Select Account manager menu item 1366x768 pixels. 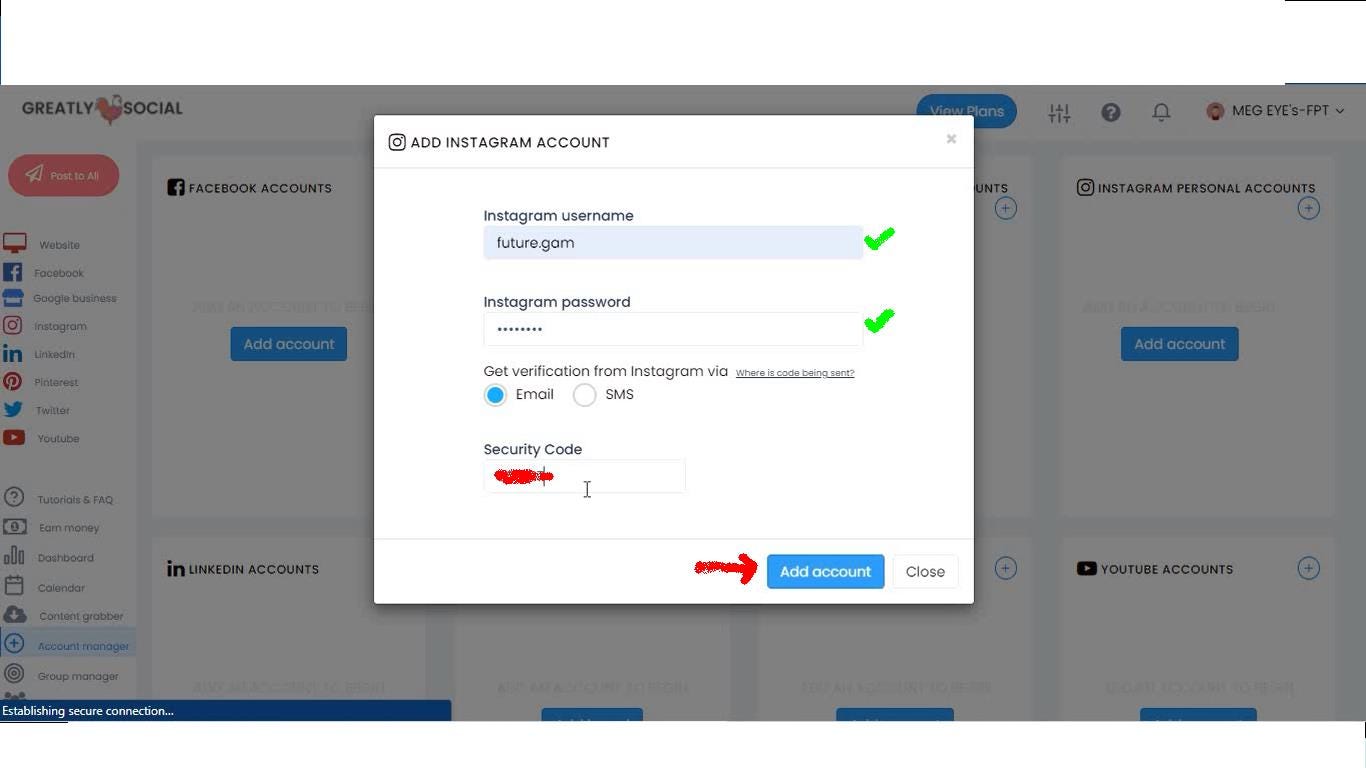pos(83,646)
